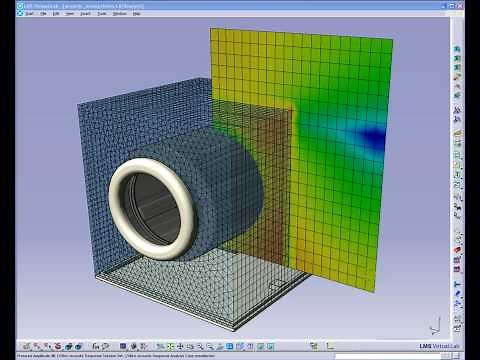Click the Hide/Show icon

pos(261,346)
